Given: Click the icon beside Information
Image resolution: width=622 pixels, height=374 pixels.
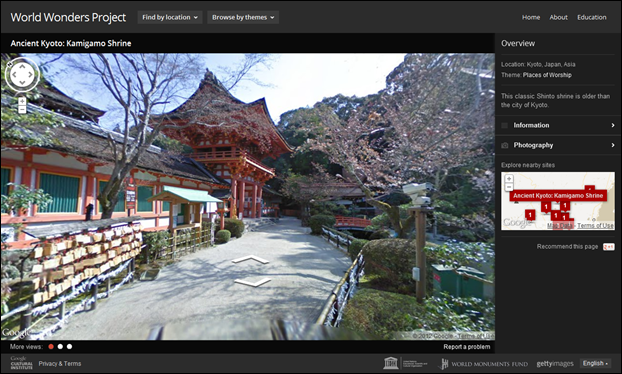Looking at the screenshot, I should click(505, 125).
